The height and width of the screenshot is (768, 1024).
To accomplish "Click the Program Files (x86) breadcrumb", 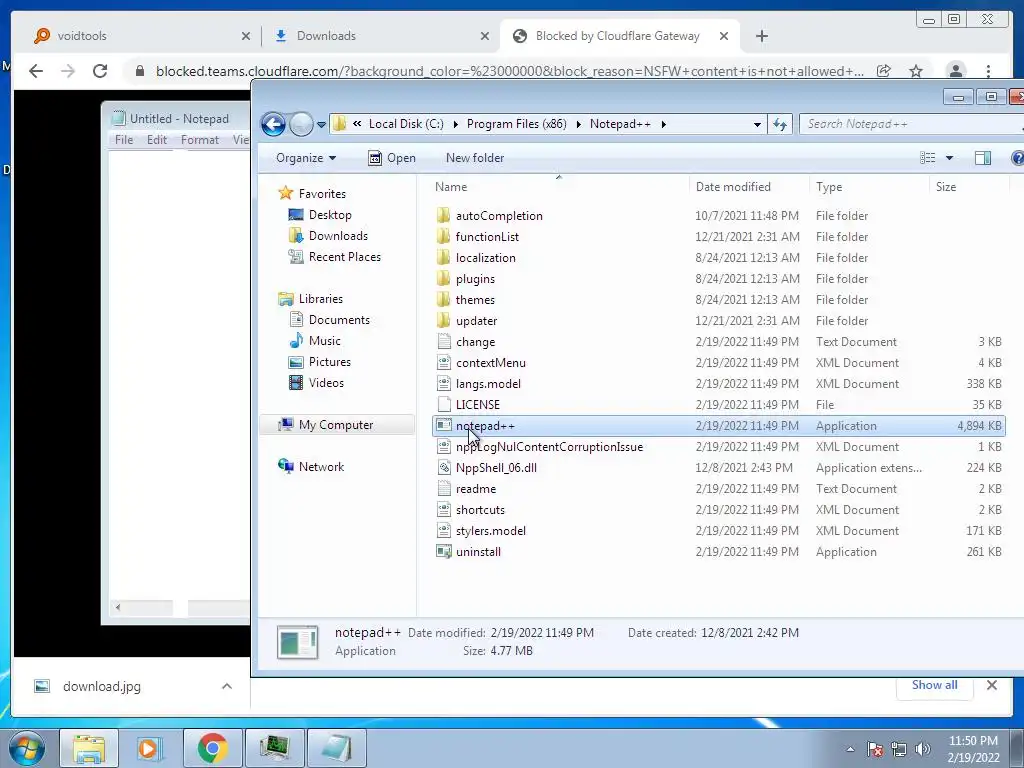I will pos(517,124).
